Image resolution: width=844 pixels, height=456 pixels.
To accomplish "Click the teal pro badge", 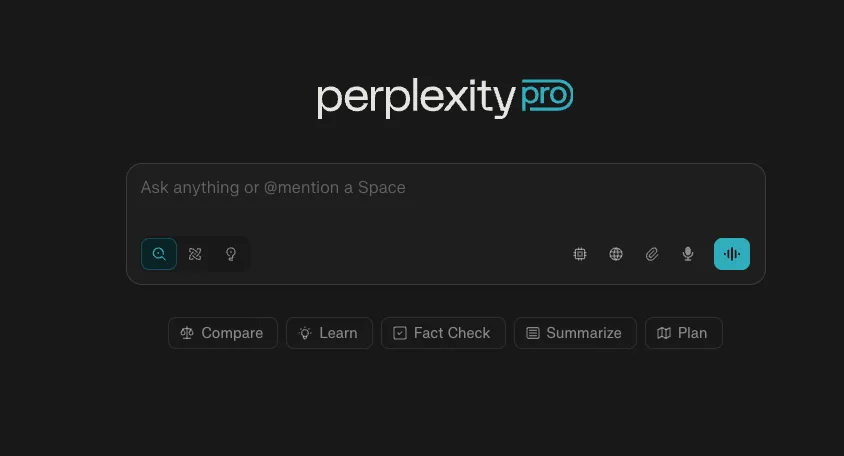I will 547,95.
